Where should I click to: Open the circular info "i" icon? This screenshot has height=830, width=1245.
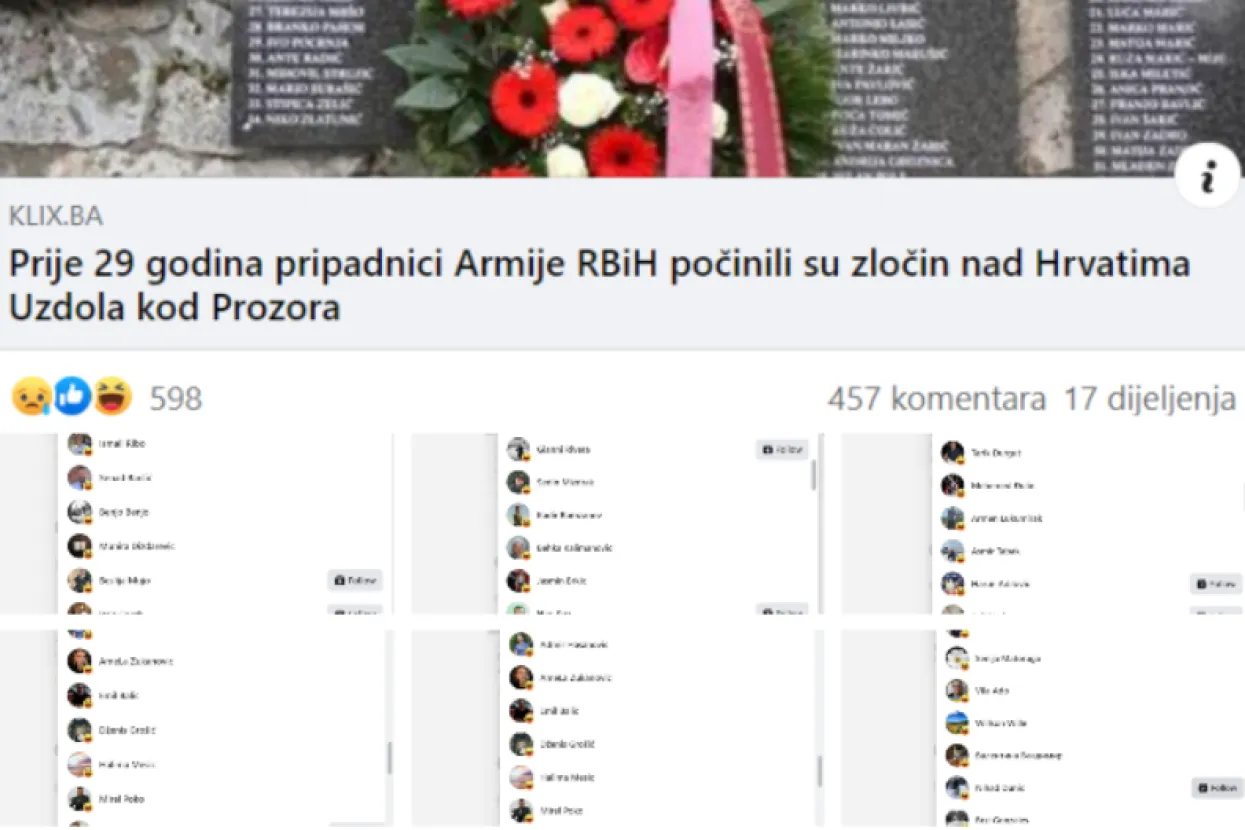1207,173
